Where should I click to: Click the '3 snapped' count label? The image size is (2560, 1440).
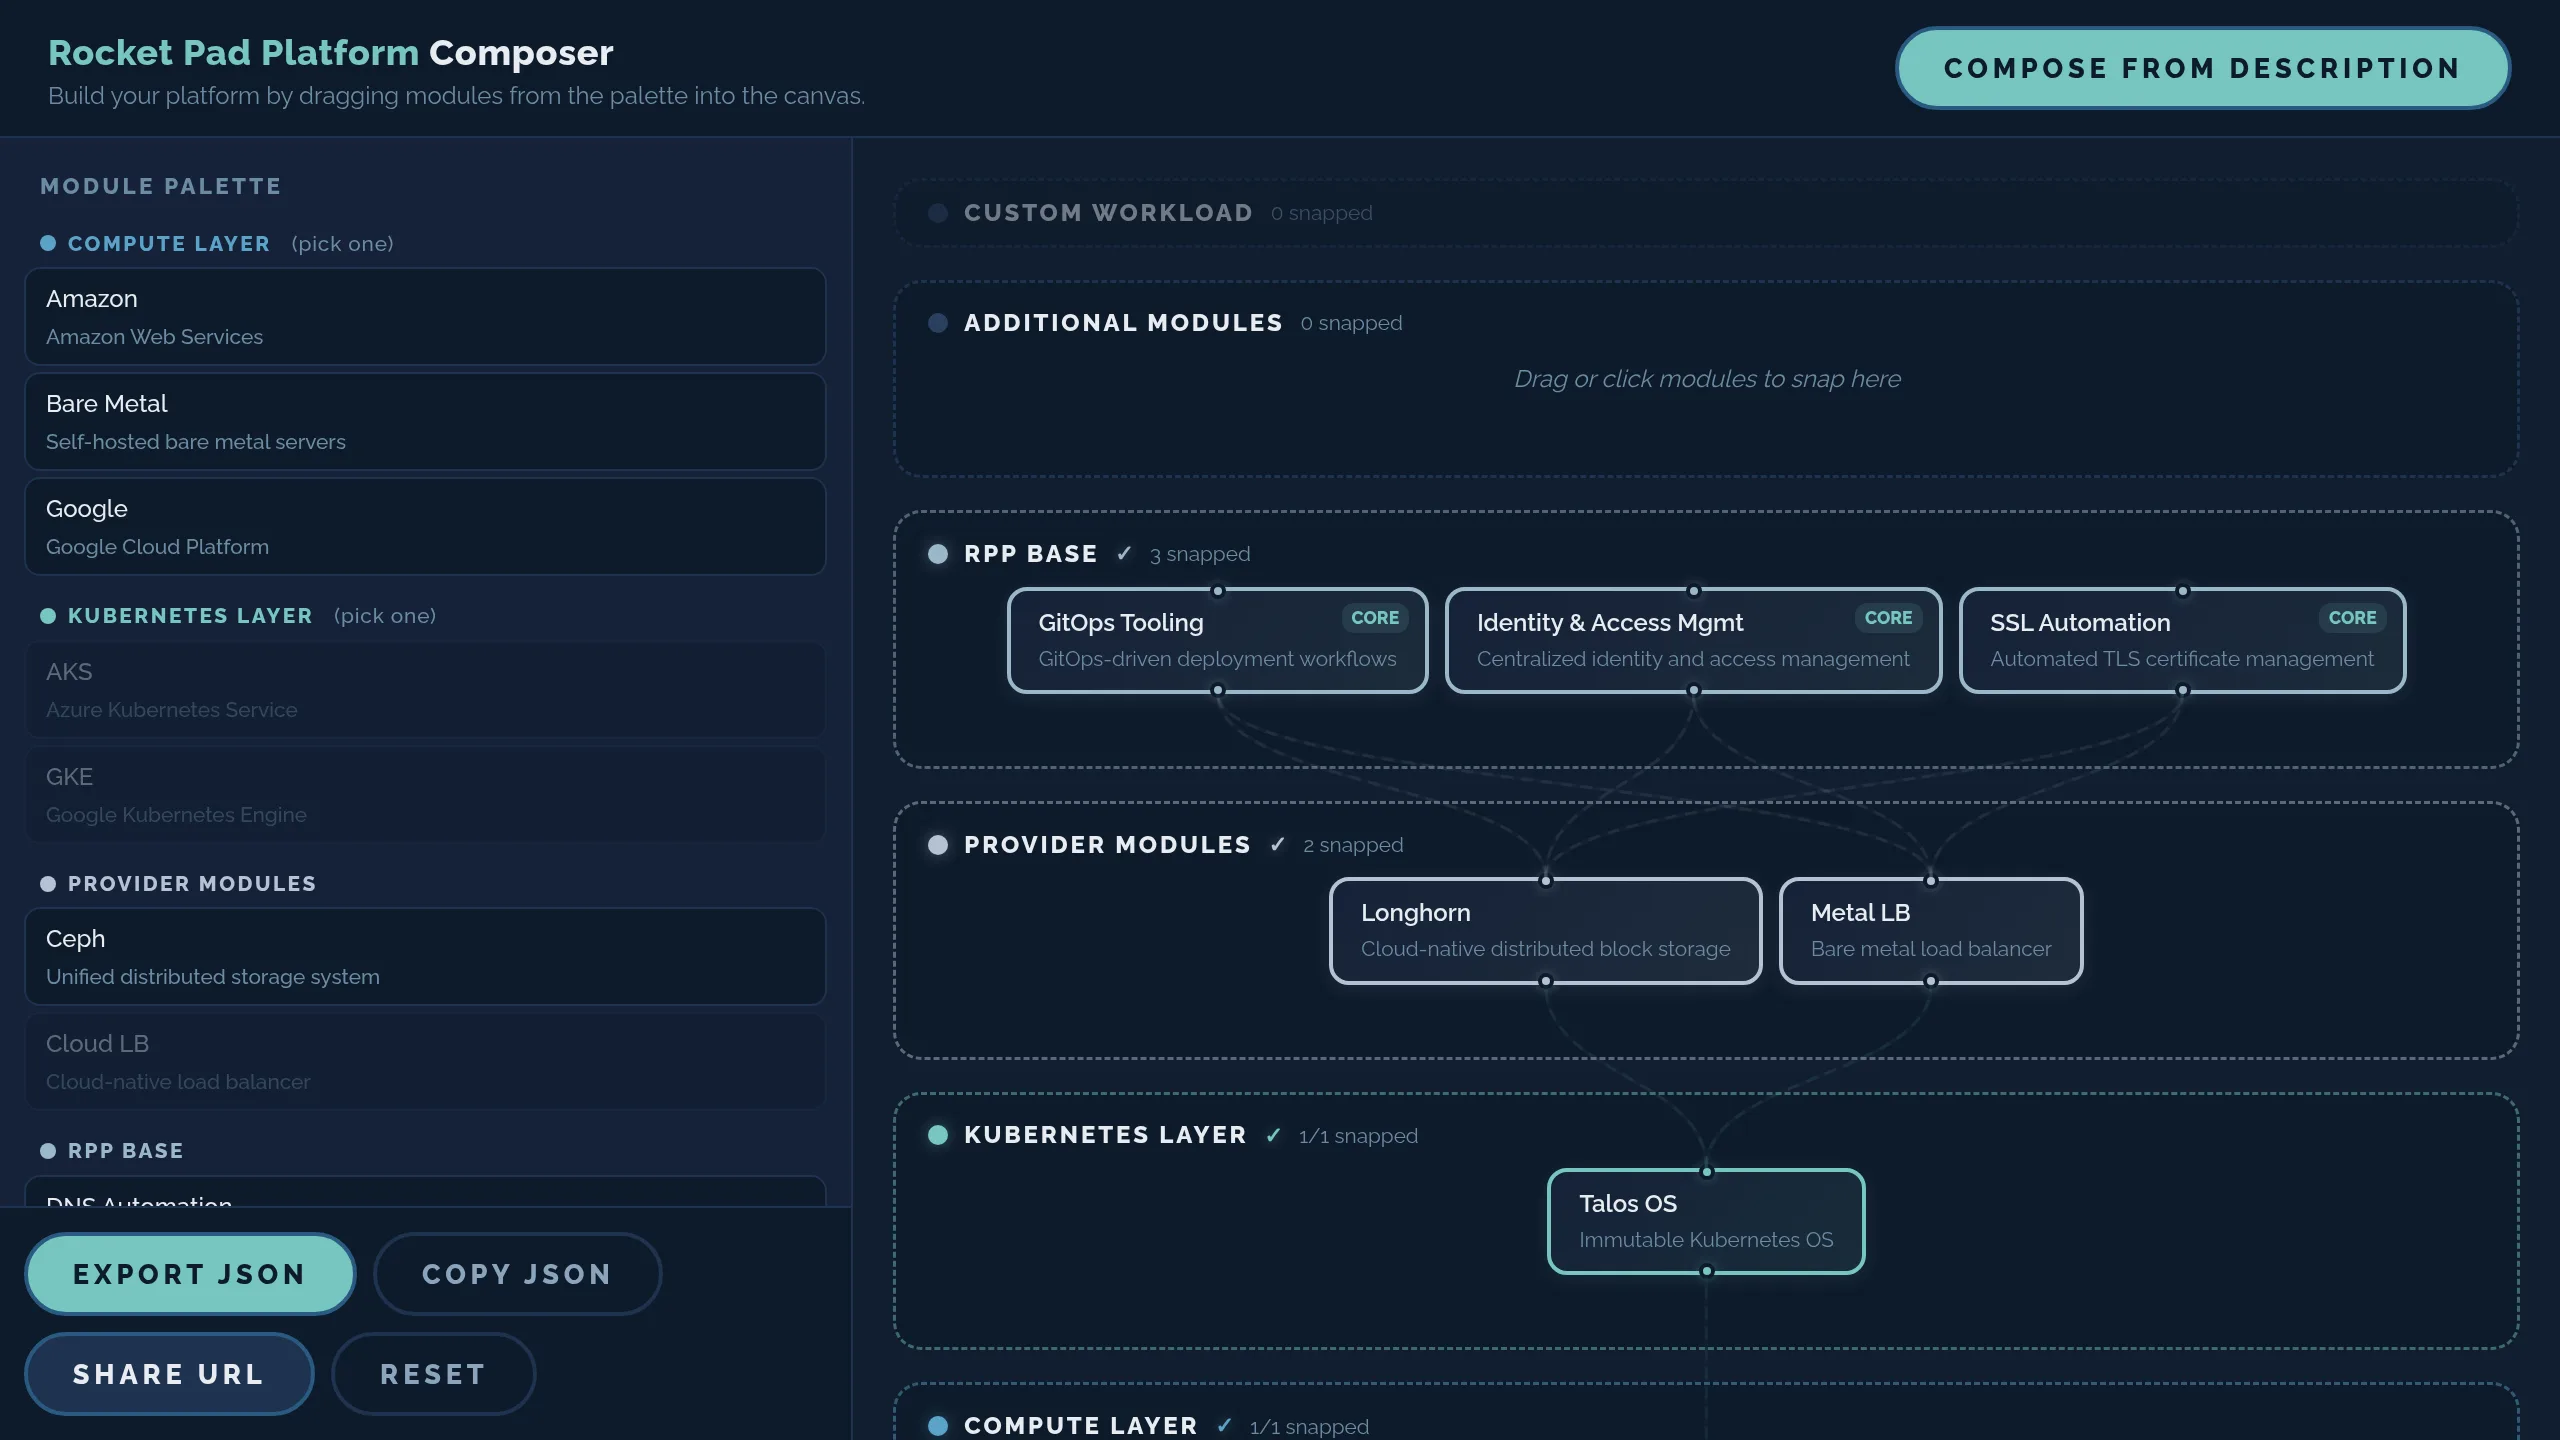tap(1200, 554)
